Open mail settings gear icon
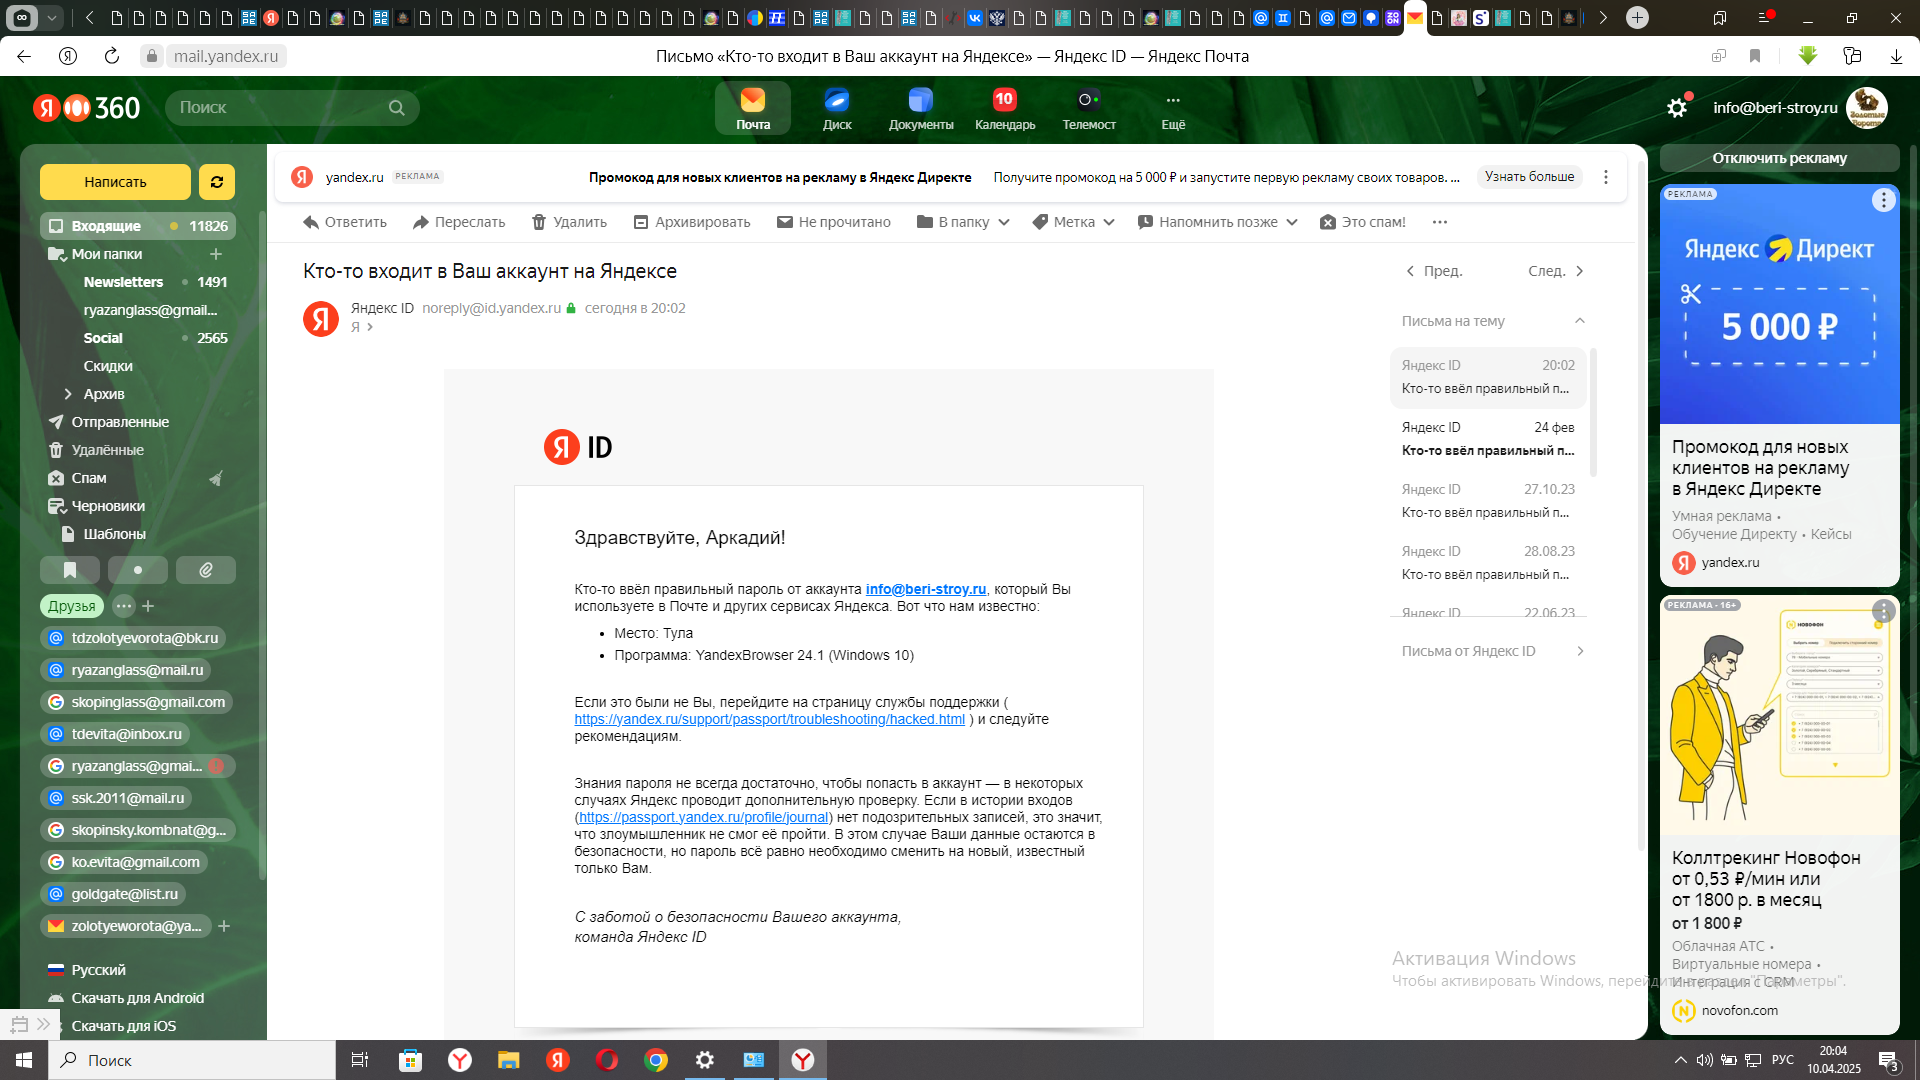 click(1677, 108)
